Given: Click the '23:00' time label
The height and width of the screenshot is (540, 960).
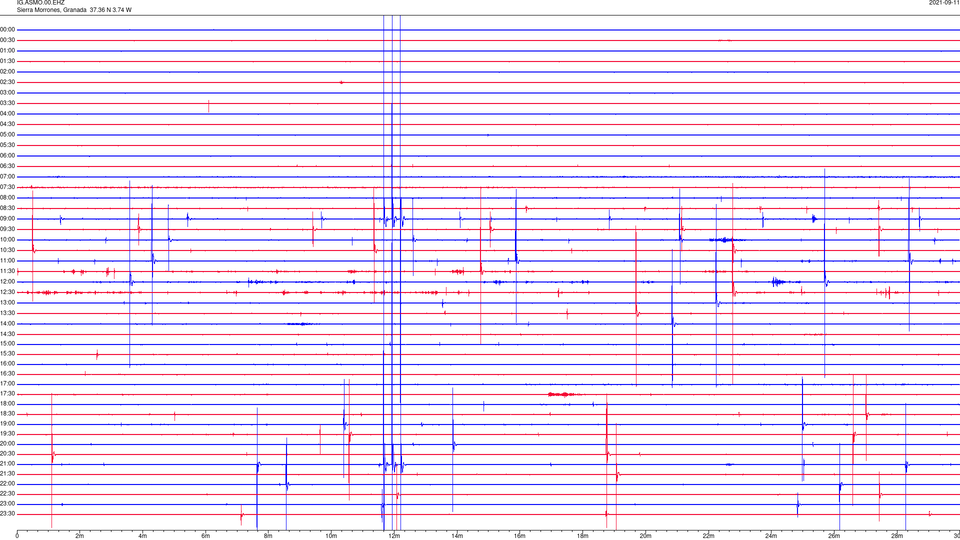Looking at the screenshot, I should point(8,503).
